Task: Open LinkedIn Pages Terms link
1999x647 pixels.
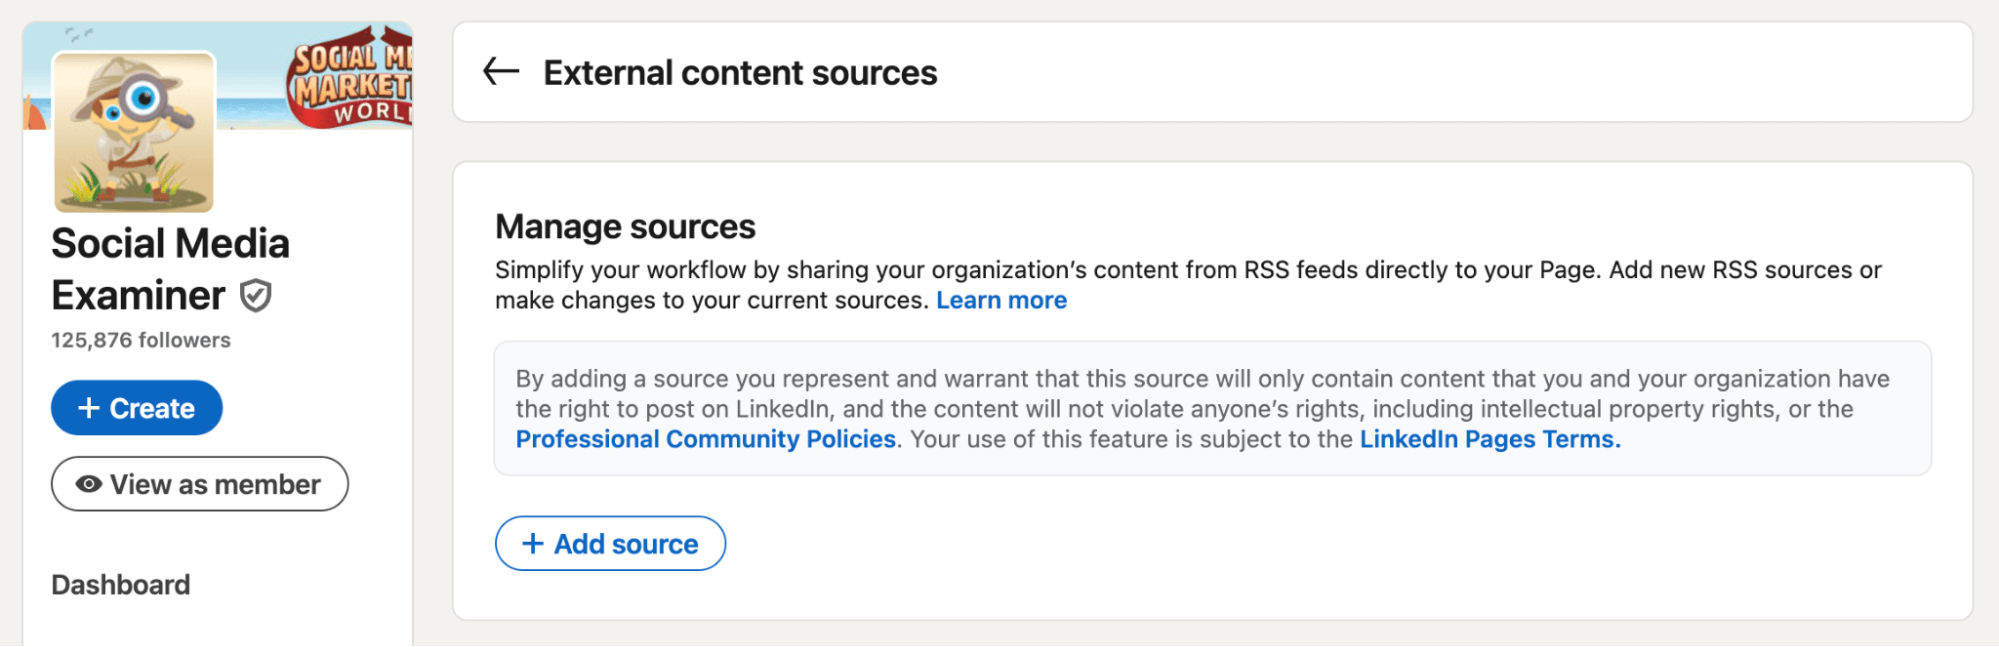Action: click(x=1490, y=439)
